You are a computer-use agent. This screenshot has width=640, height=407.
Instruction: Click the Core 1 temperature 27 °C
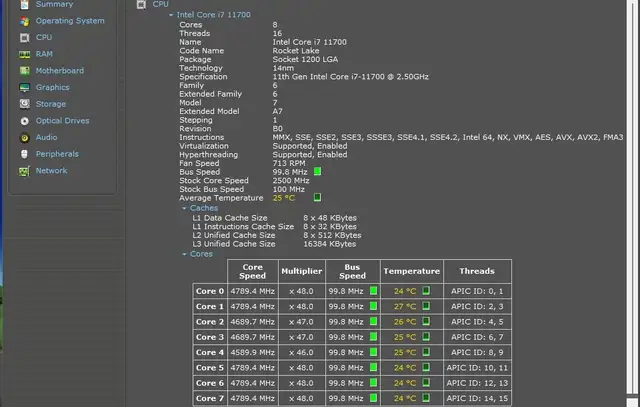click(x=405, y=306)
